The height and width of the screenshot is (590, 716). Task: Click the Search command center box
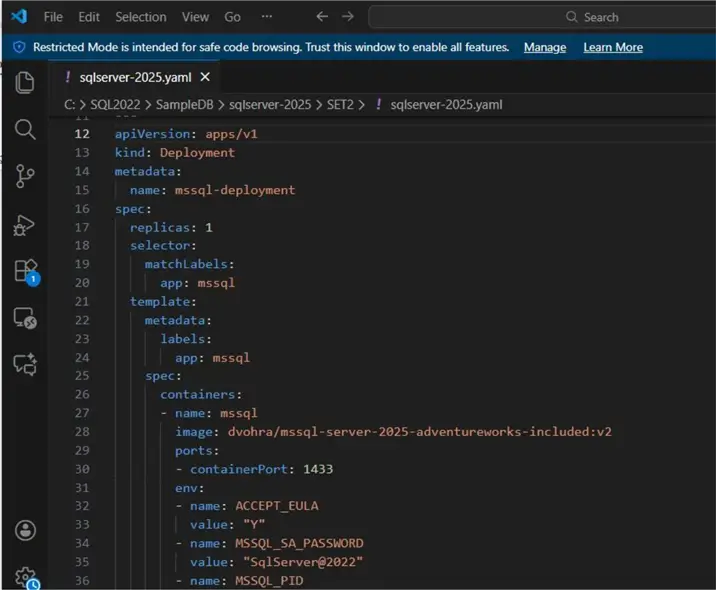point(542,17)
